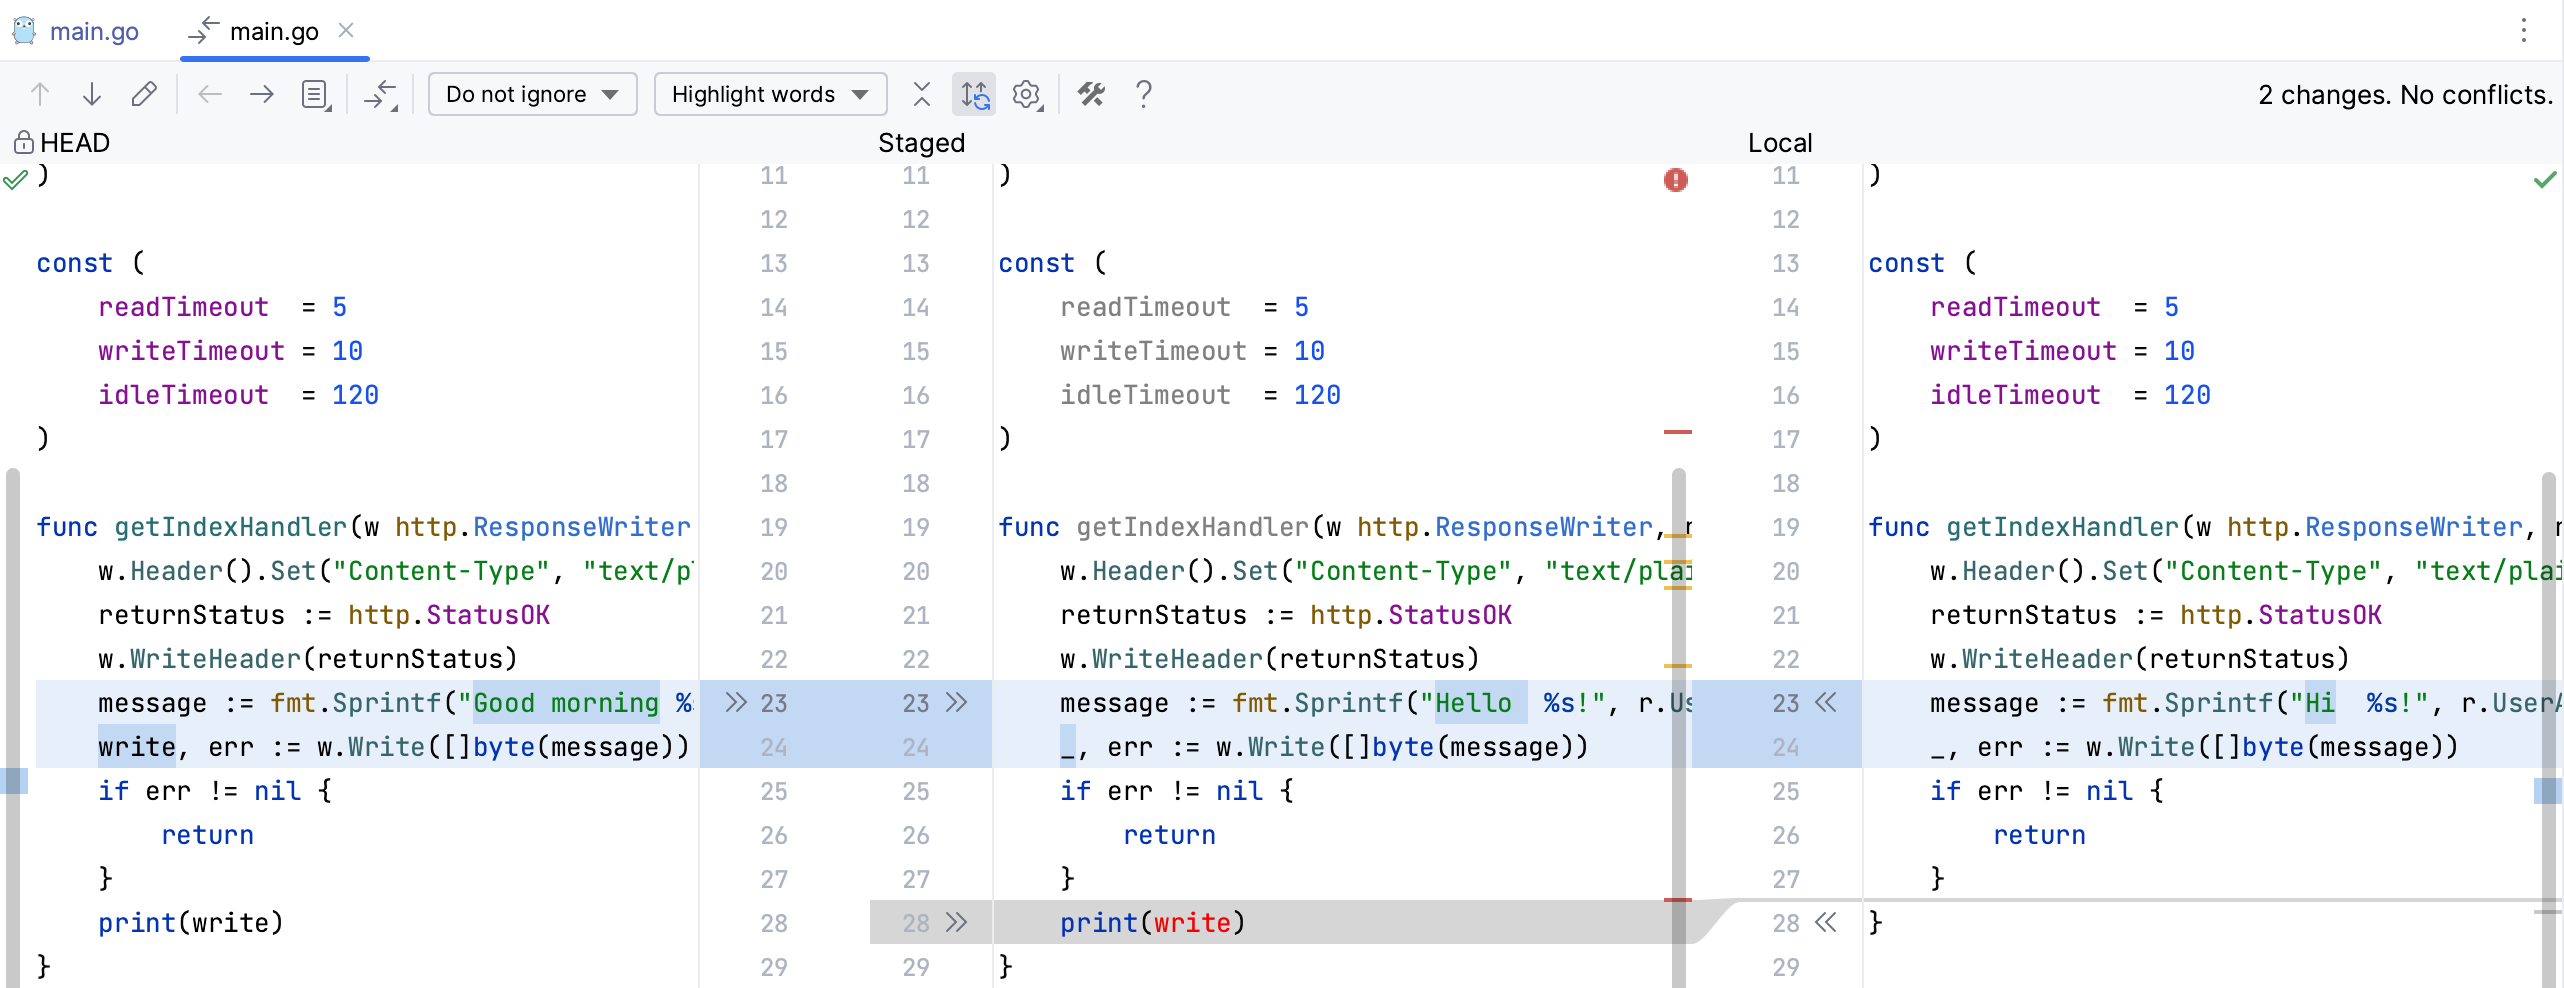Click the double-arrow beside Local line 23
This screenshot has height=988, width=2564.
(x=1826, y=703)
